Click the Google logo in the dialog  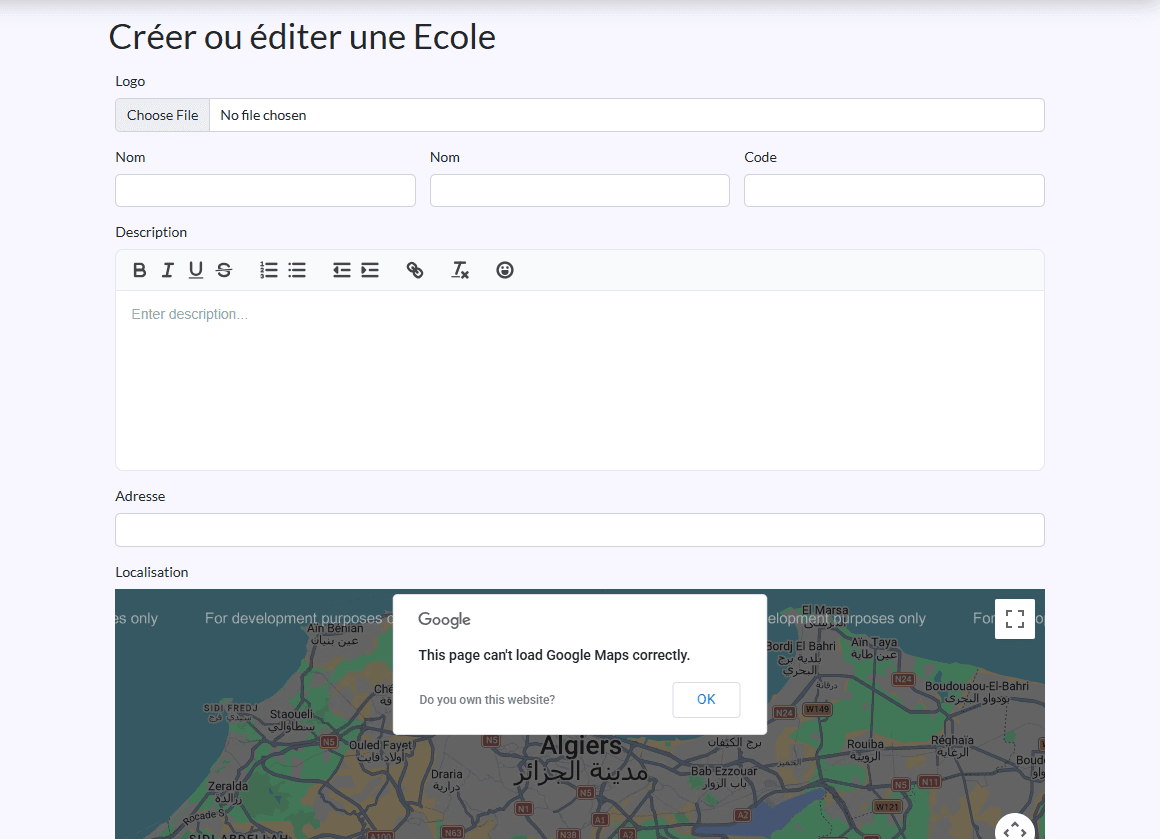(444, 619)
